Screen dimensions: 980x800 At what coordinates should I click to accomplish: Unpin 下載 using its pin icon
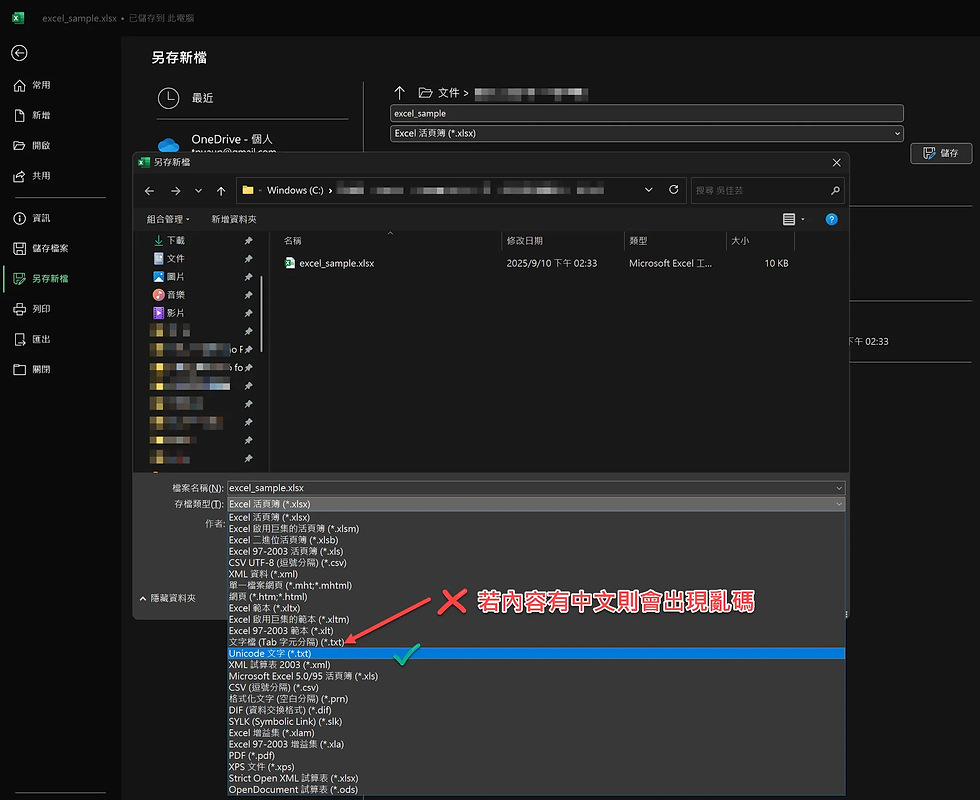pyautogui.click(x=249, y=241)
